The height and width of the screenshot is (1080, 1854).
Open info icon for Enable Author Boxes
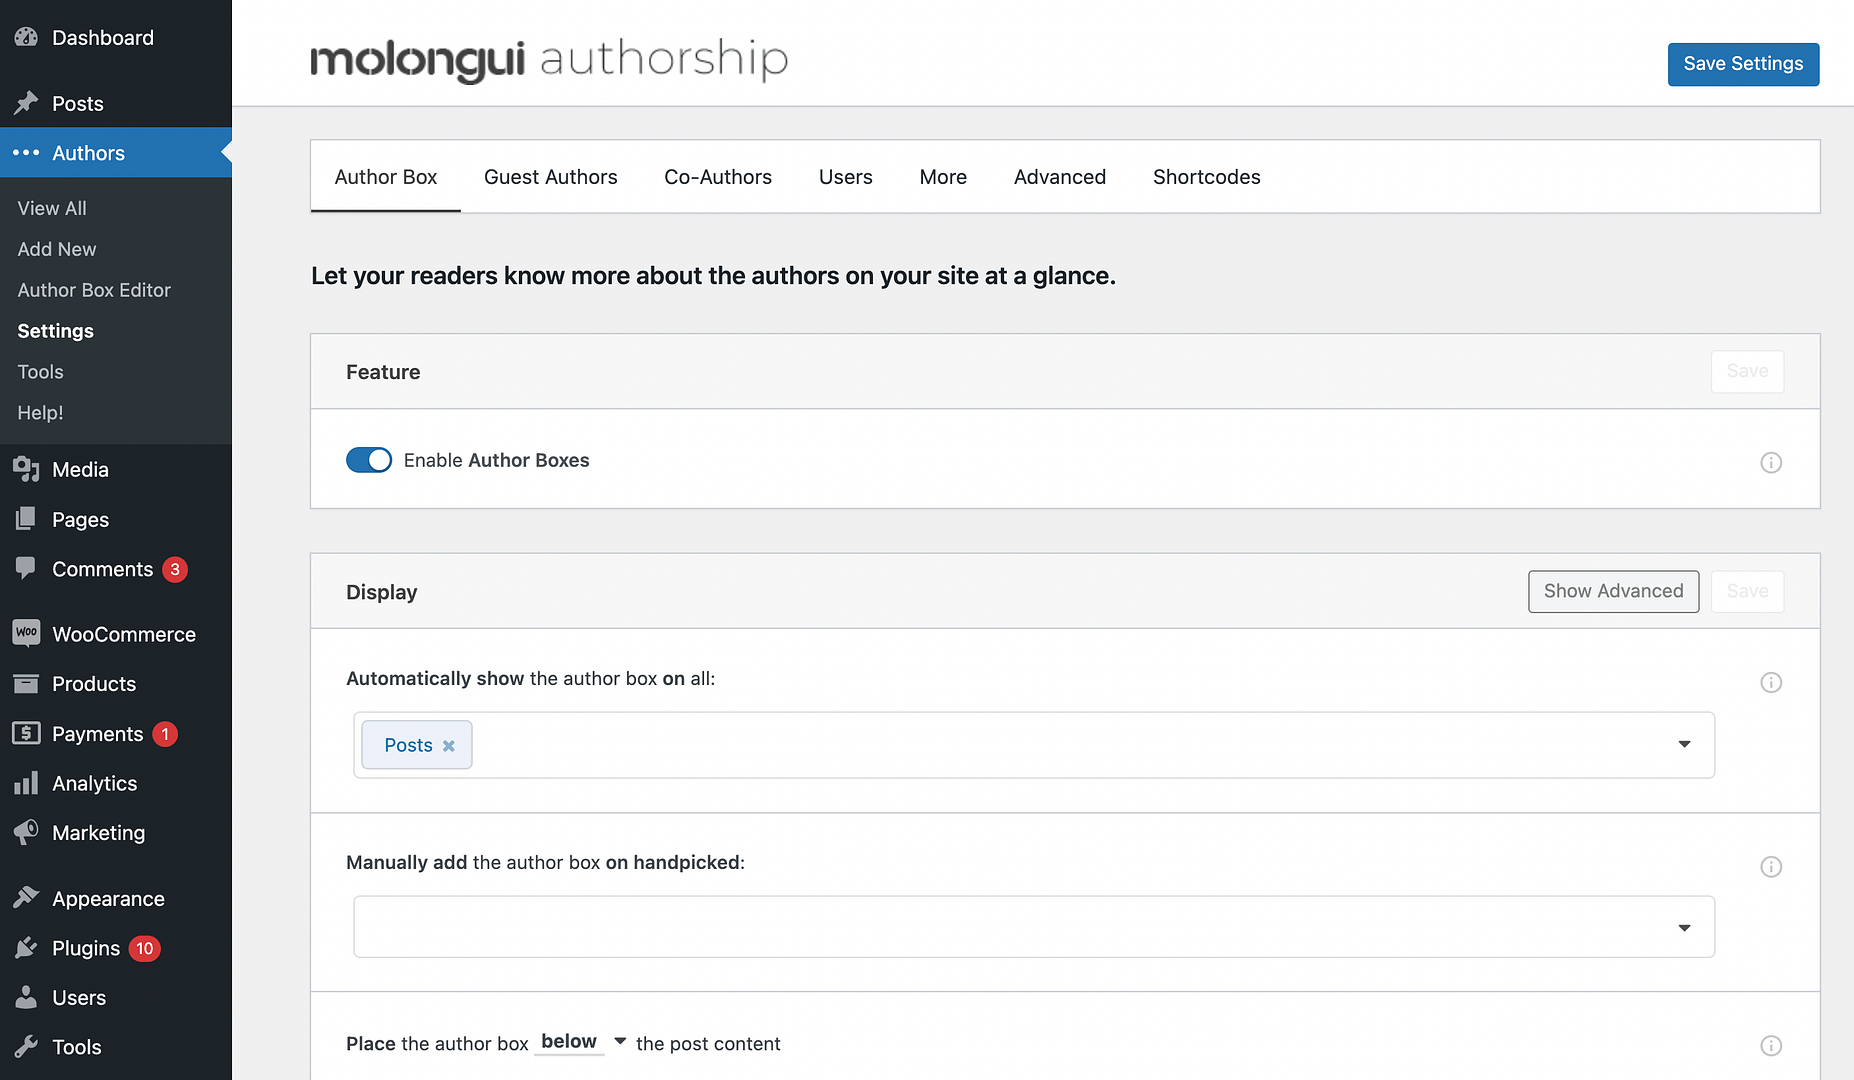1771,462
